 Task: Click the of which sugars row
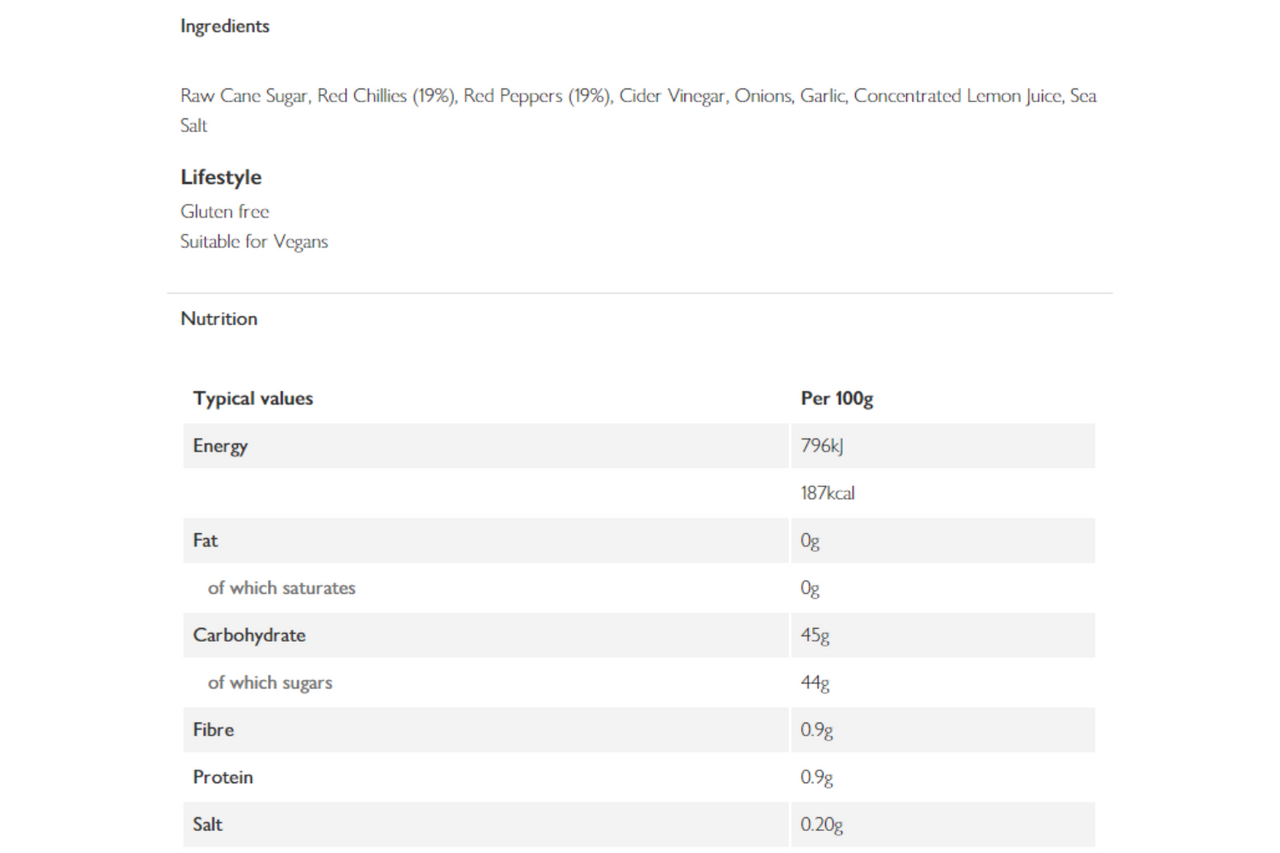639,683
